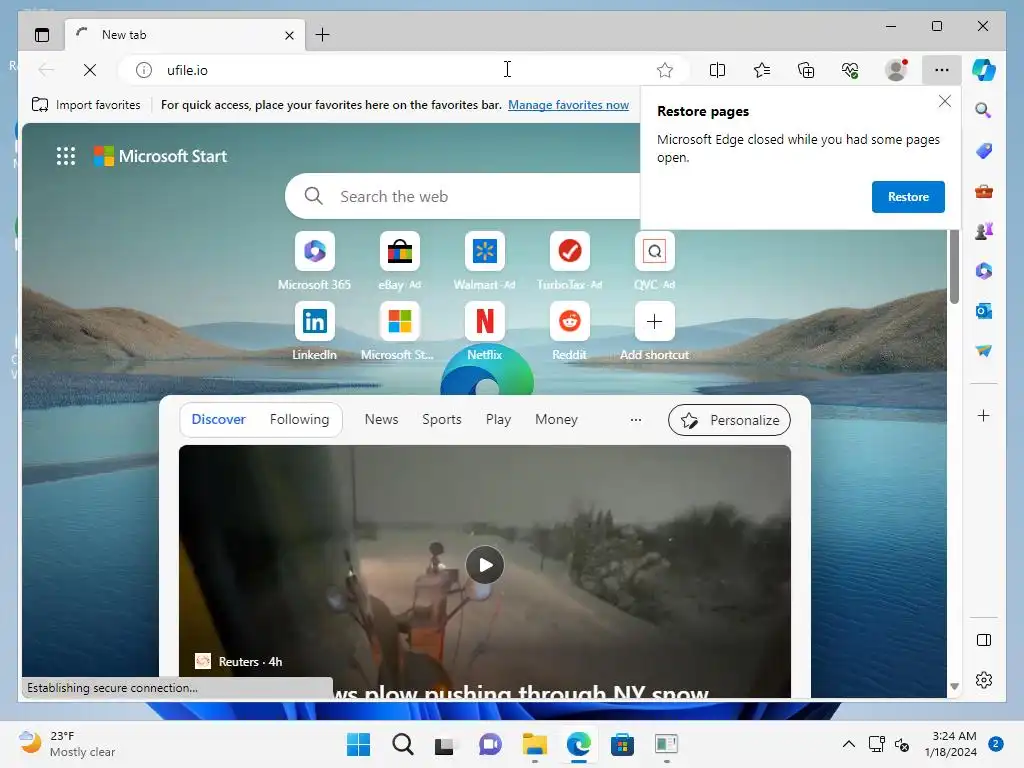Open sidebar Tools briefcase icon

(x=984, y=191)
